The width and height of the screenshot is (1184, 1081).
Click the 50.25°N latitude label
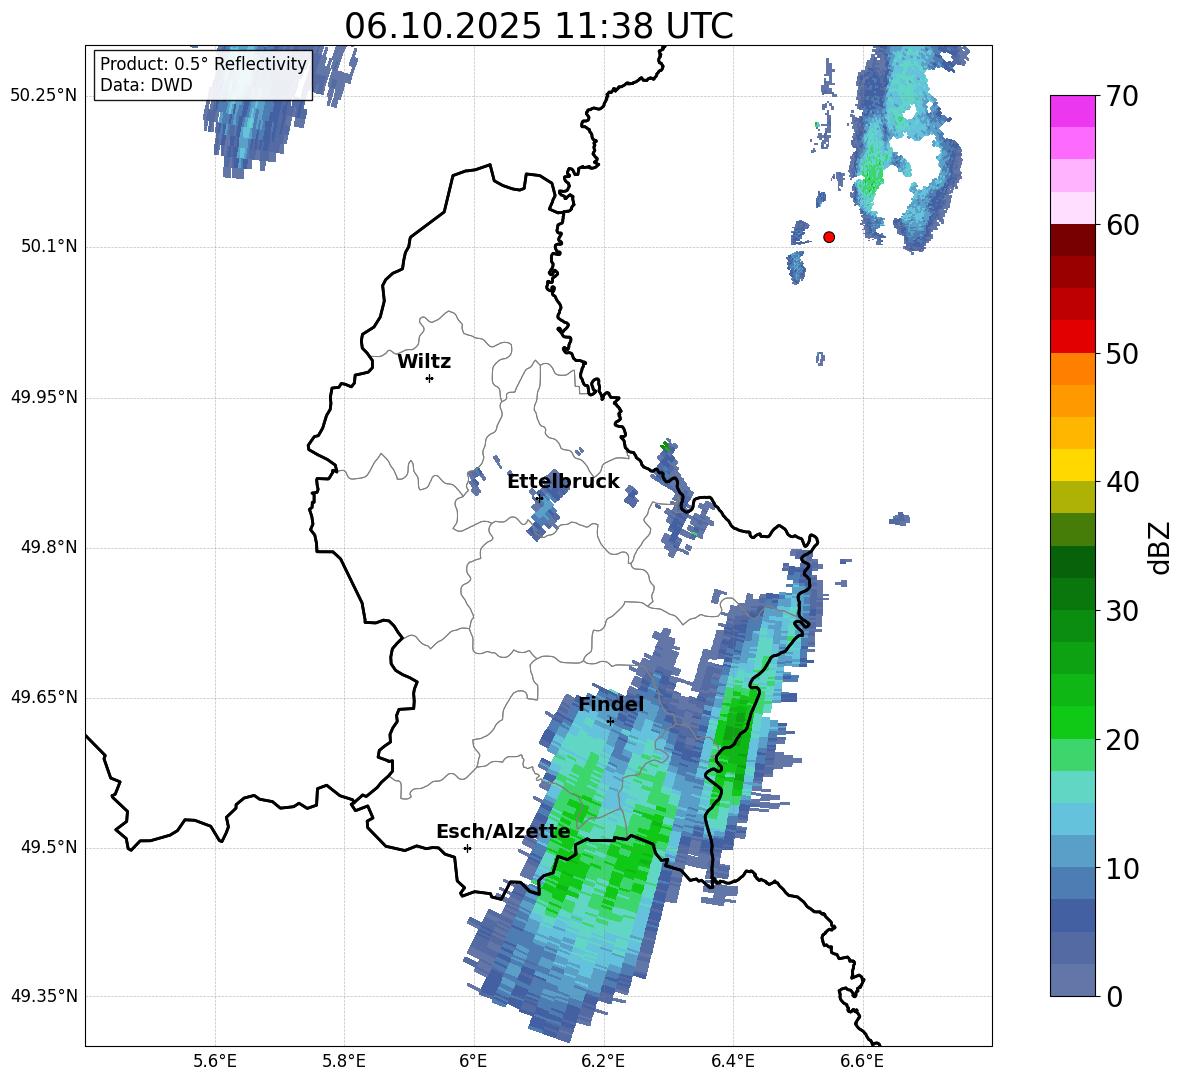click(x=44, y=96)
